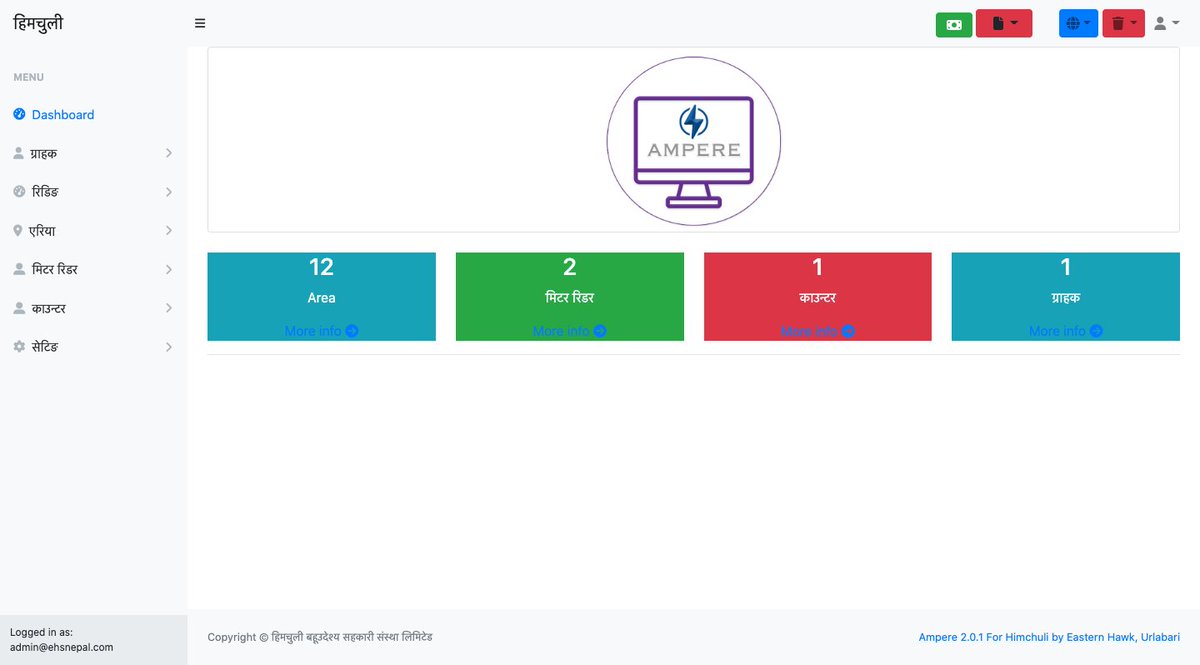The image size is (1200, 665).
Task: Click More info on Area card
Action: [321, 331]
